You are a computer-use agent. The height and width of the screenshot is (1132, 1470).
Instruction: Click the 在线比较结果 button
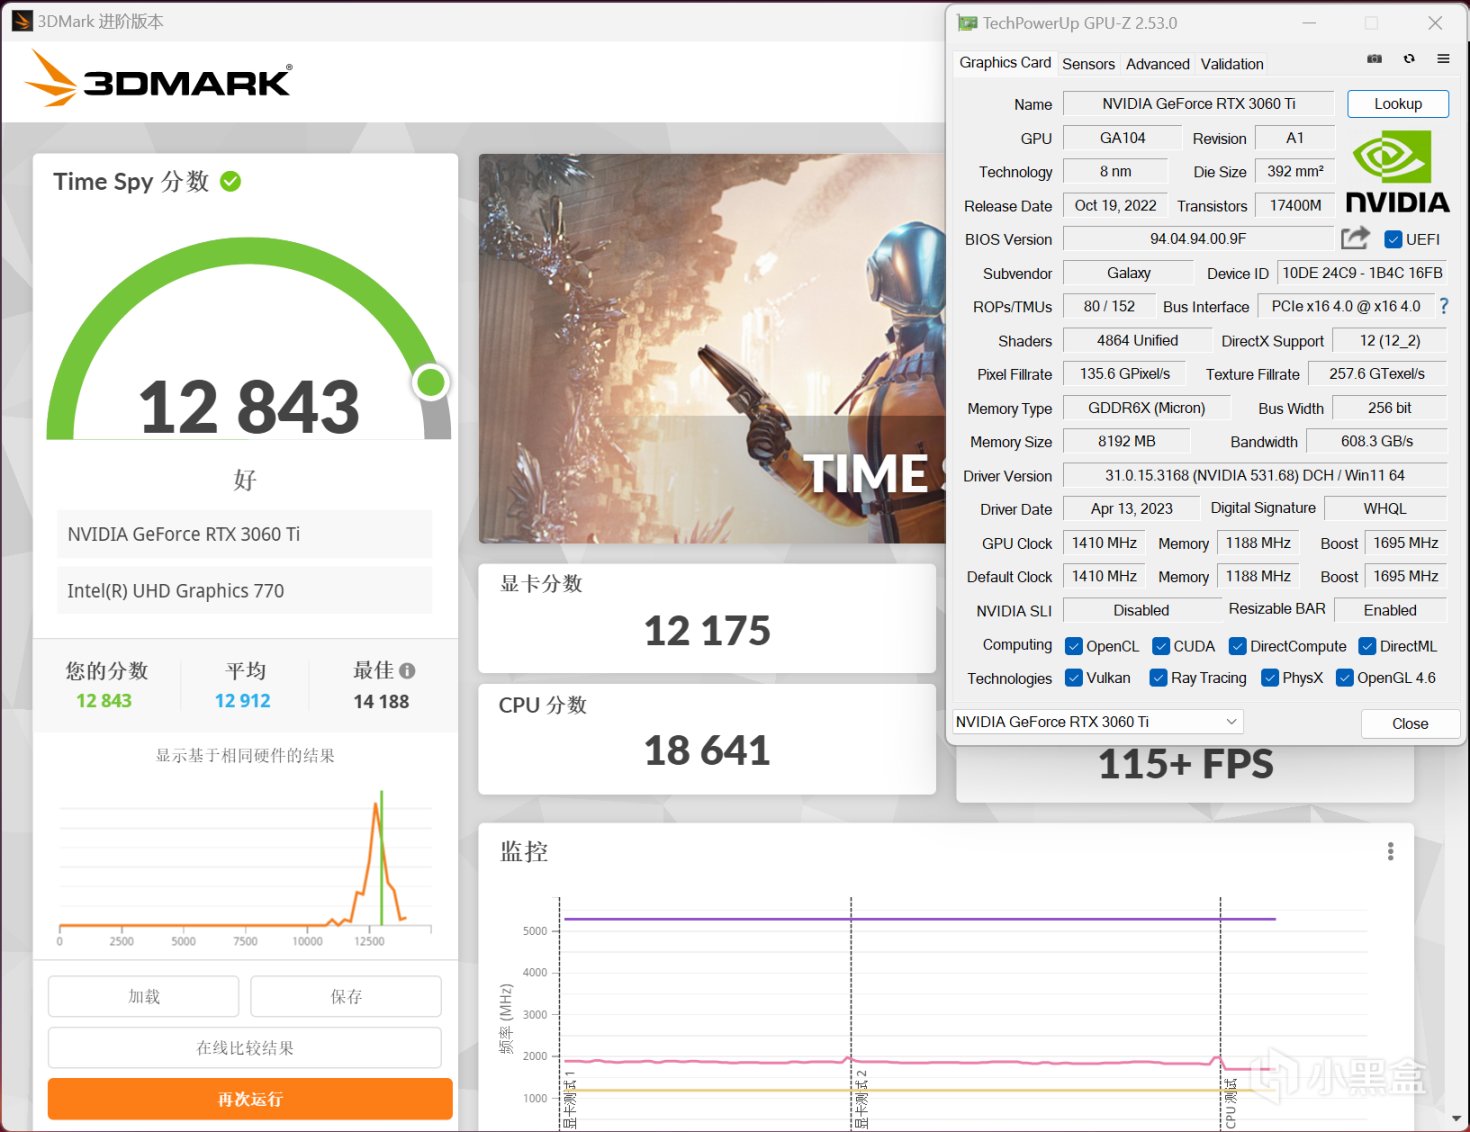click(245, 1048)
